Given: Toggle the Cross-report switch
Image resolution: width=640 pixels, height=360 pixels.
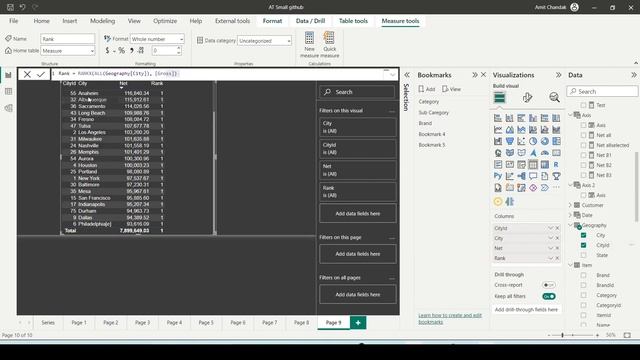Looking at the screenshot, I should [x=549, y=285].
